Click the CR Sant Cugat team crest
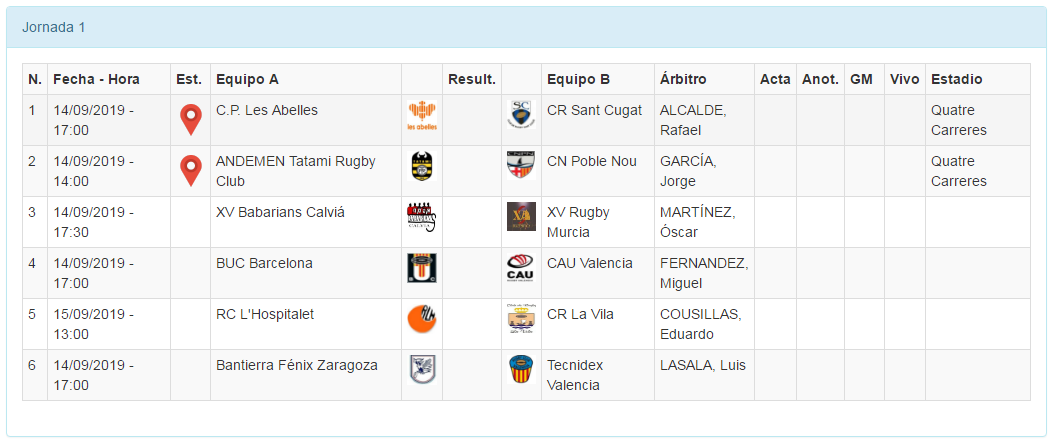This screenshot has height=443, width=1052. (521, 115)
